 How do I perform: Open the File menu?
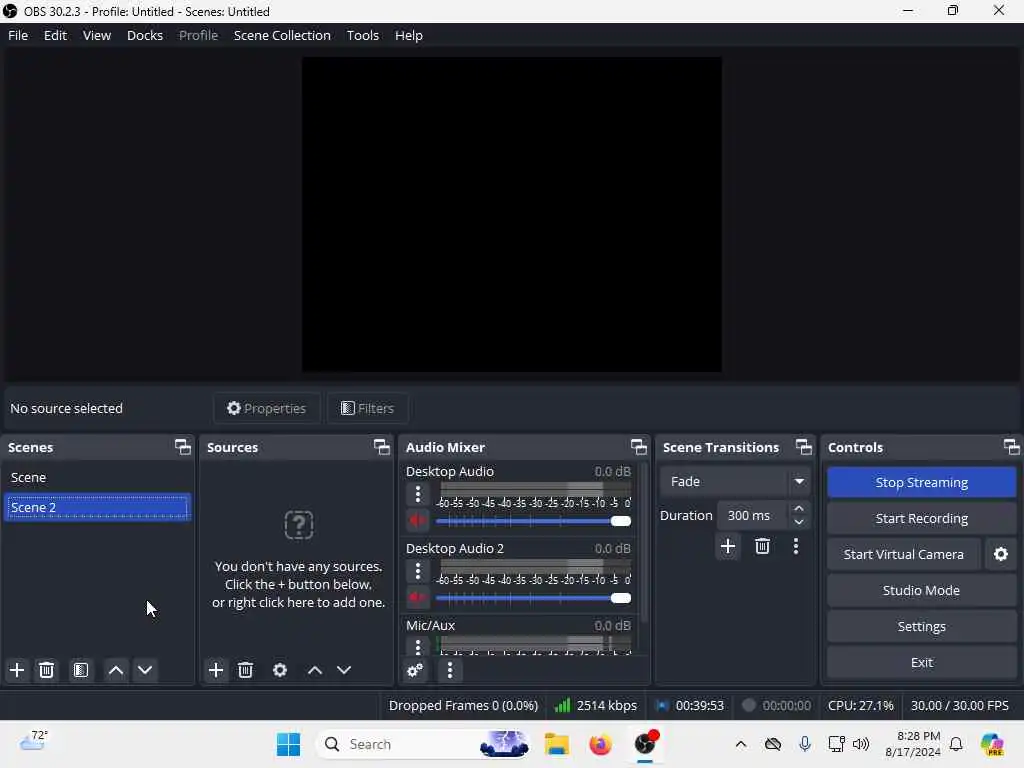[18, 35]
